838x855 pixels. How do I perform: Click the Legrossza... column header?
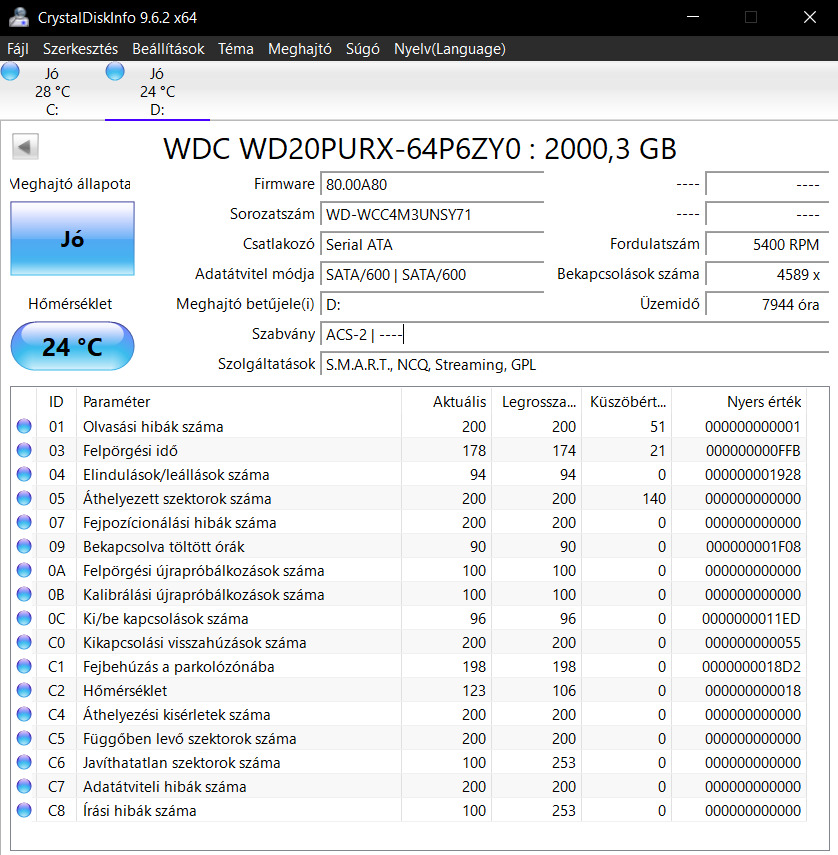[x=536, y=402]
